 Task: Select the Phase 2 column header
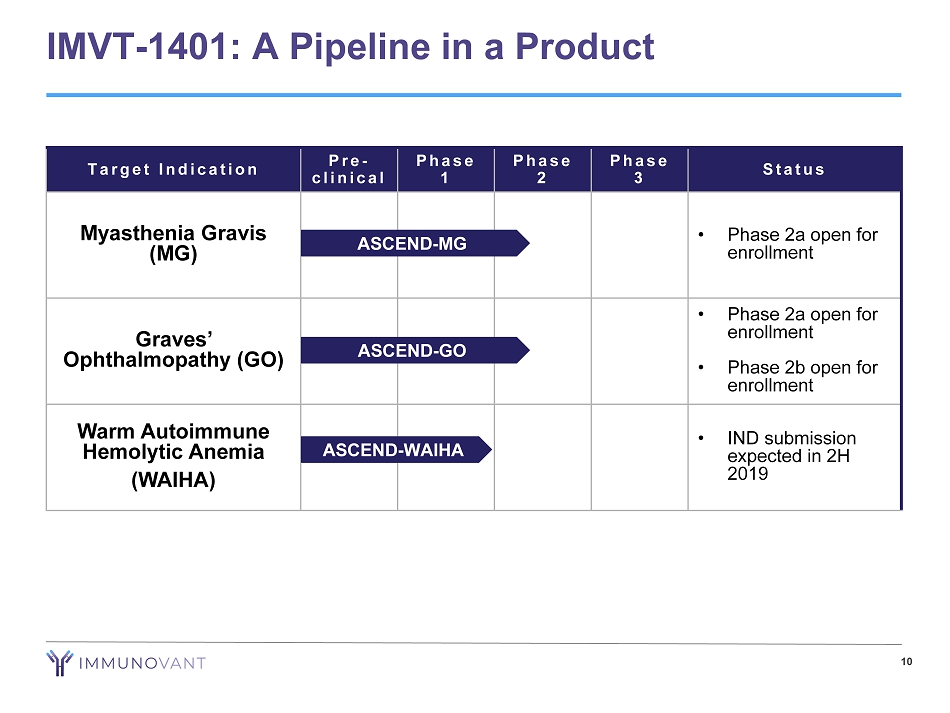coord(542,169)
